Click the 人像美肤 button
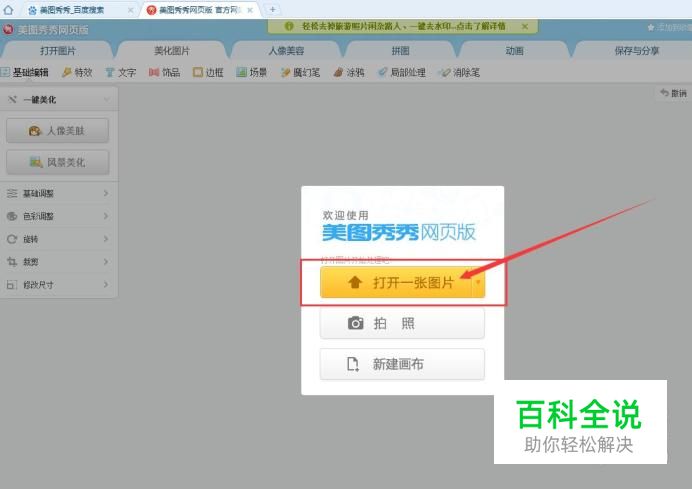The image size is (692, 489). 57,131
